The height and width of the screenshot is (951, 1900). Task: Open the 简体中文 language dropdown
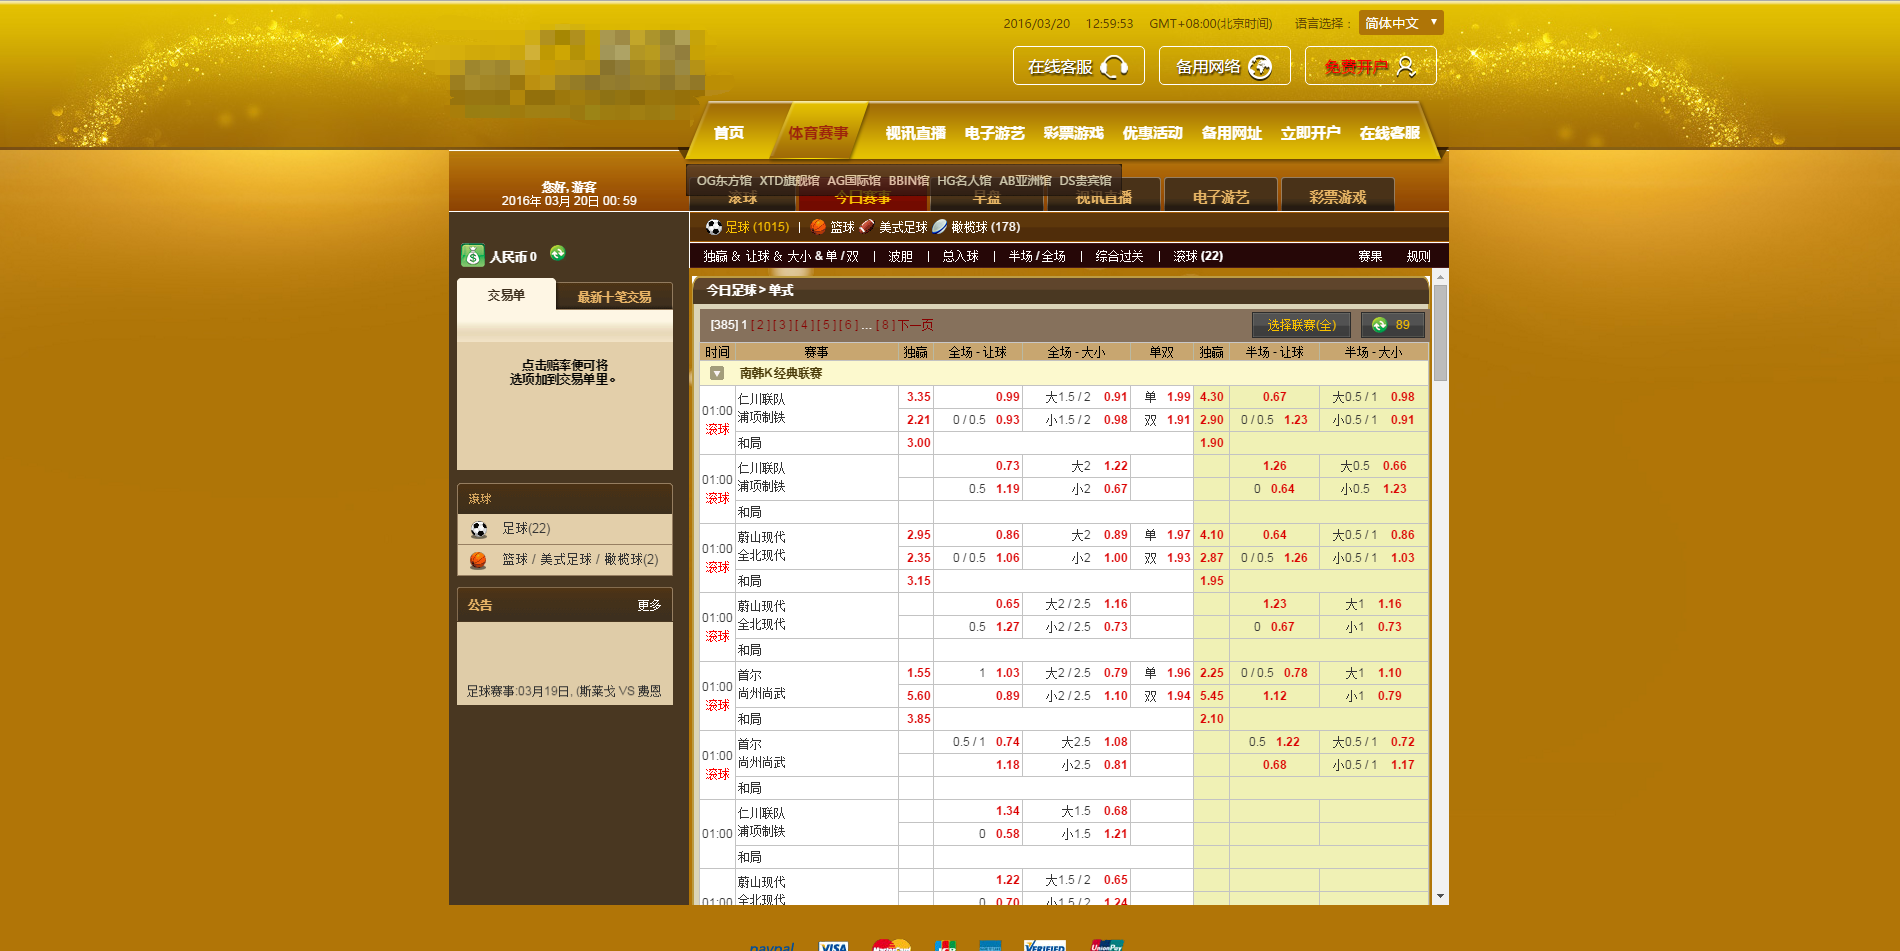point(1400,23)
